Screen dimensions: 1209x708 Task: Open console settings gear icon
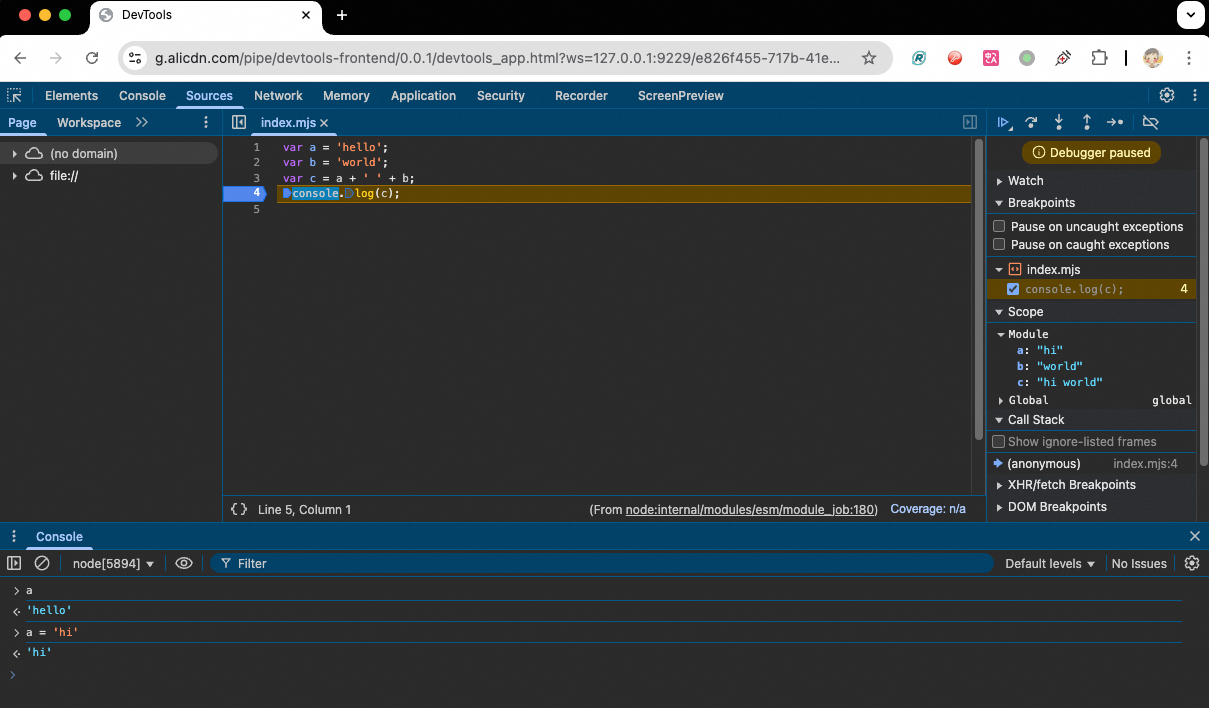pos(1192,563)
